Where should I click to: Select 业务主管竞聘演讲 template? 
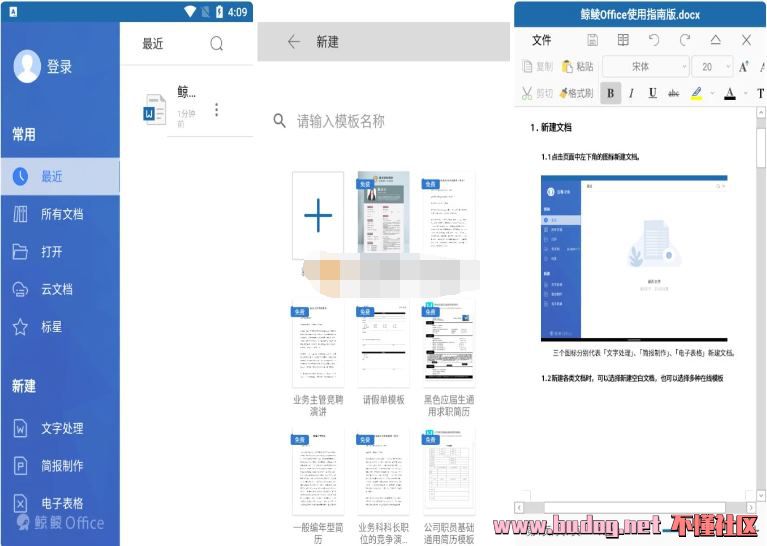(318, 359)
